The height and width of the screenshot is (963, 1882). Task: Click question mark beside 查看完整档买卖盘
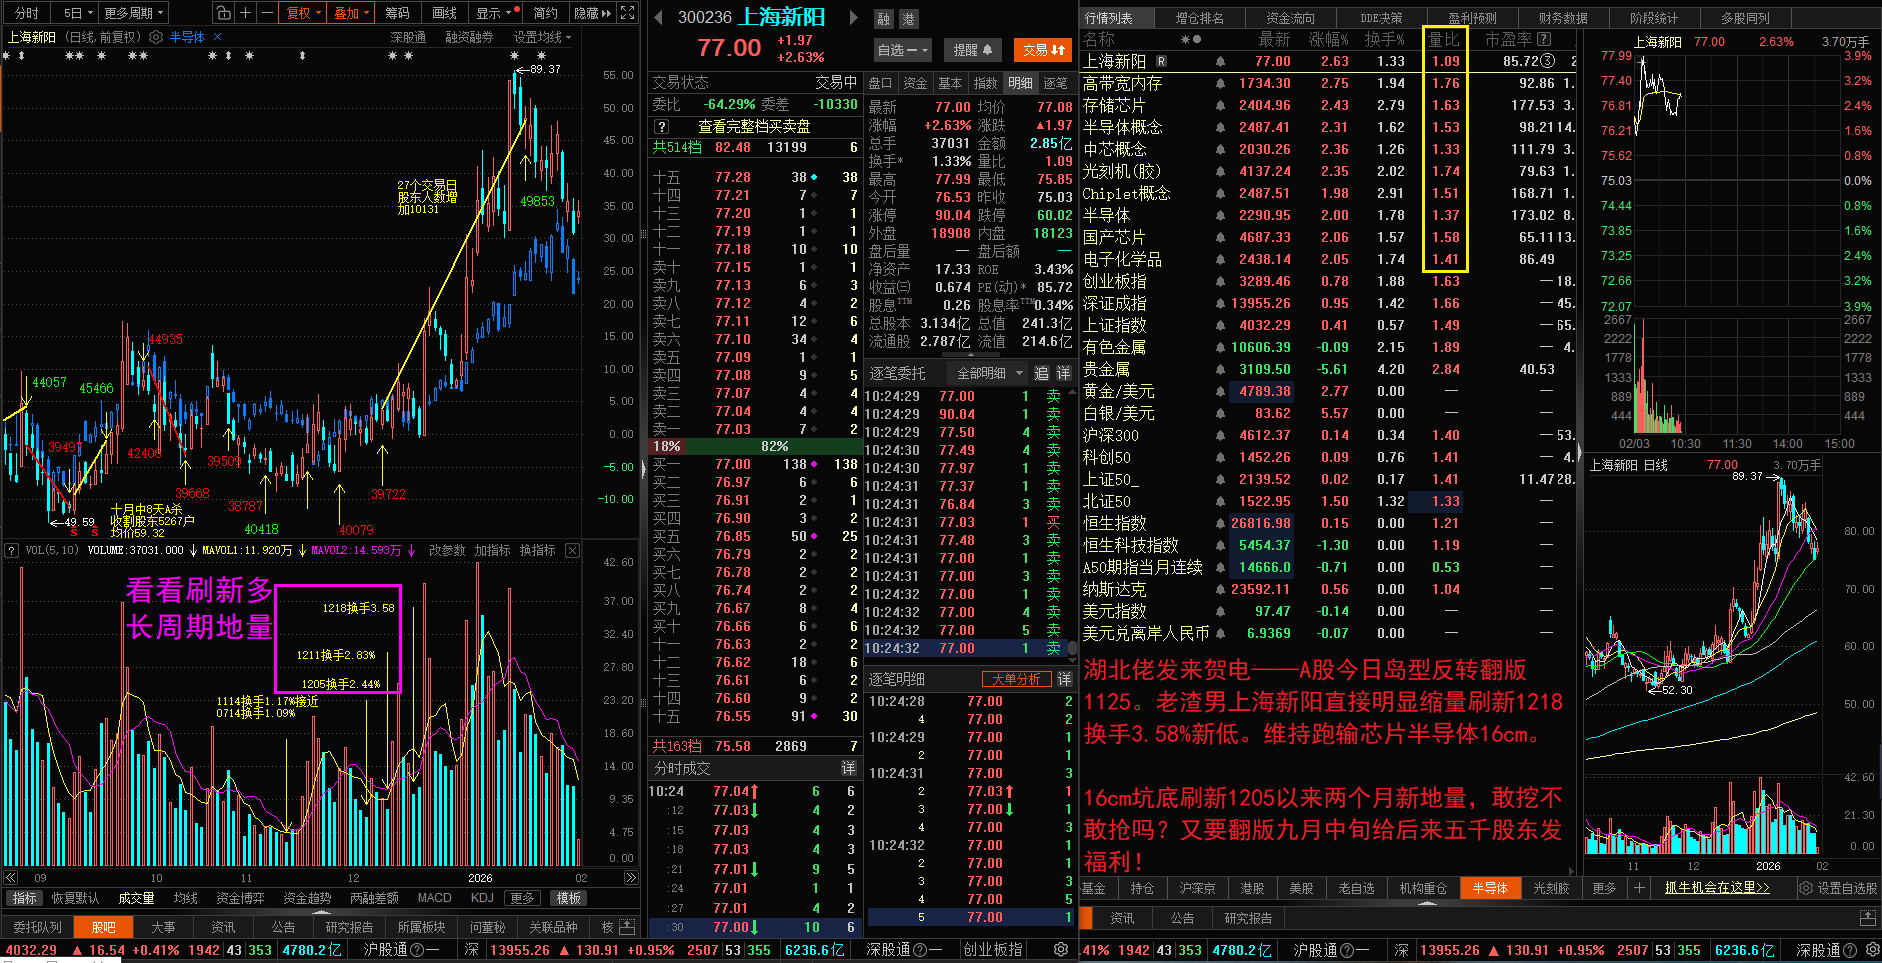click(x=661, y=127)
